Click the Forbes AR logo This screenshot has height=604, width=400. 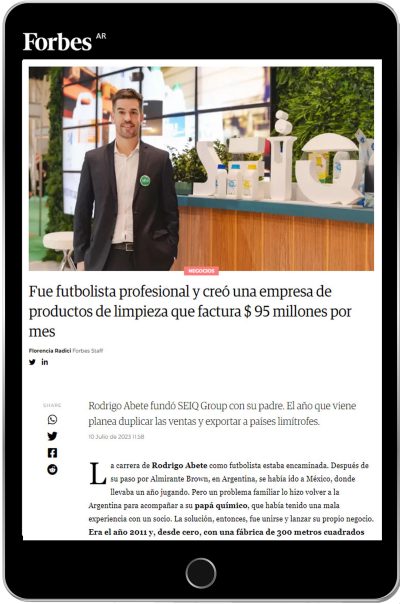click(x=64, y=42)
